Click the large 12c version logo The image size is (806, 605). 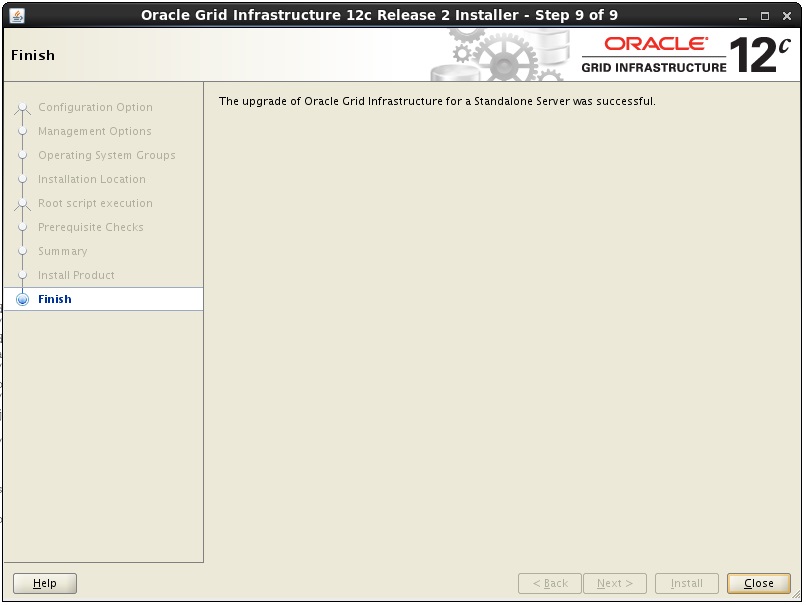[766, 55]
